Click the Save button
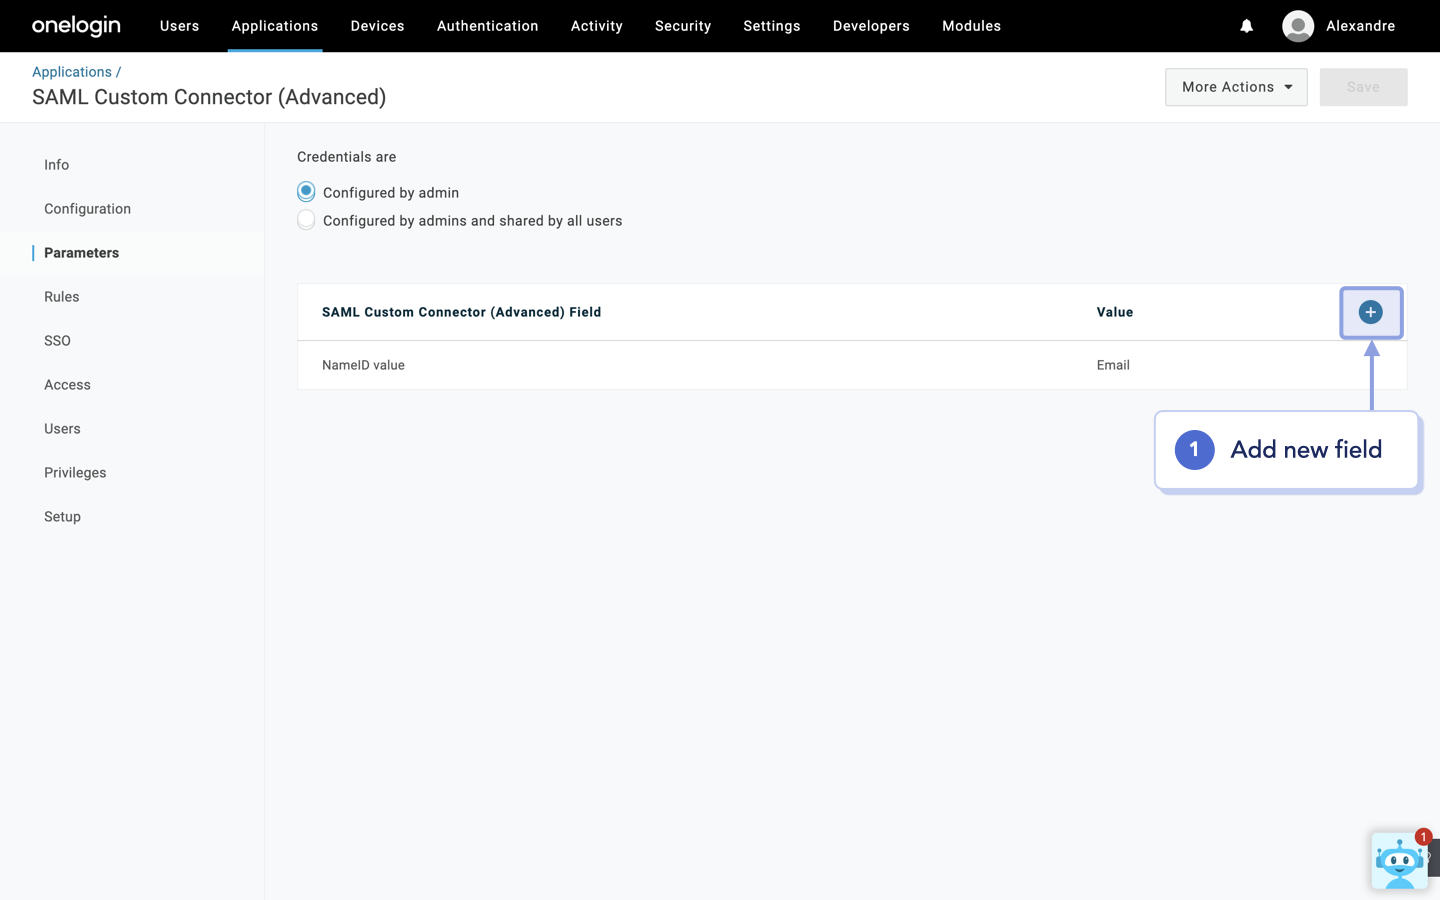Viewport: 1440px width, 900px height. point(1363,87)
